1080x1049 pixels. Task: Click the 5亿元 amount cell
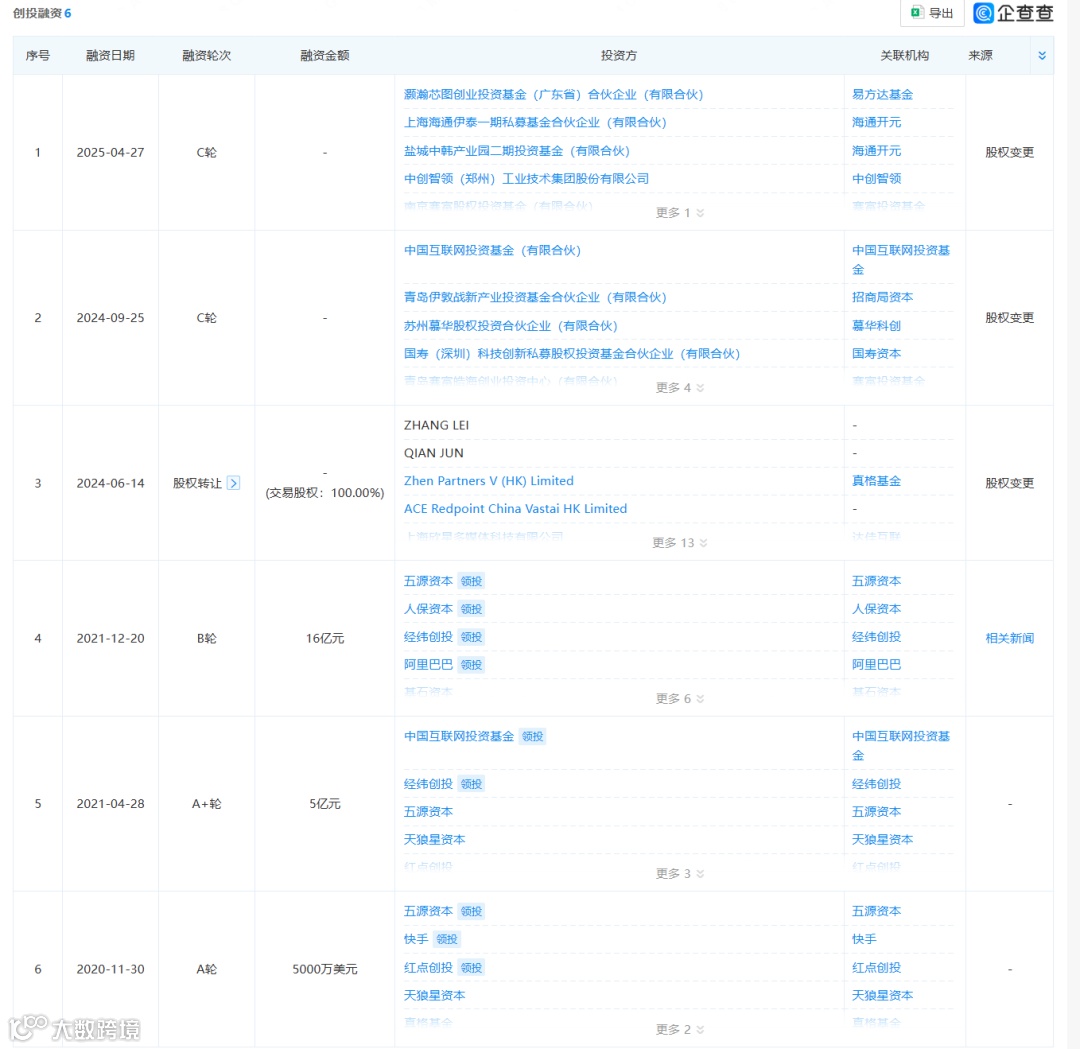pos(324,804)
